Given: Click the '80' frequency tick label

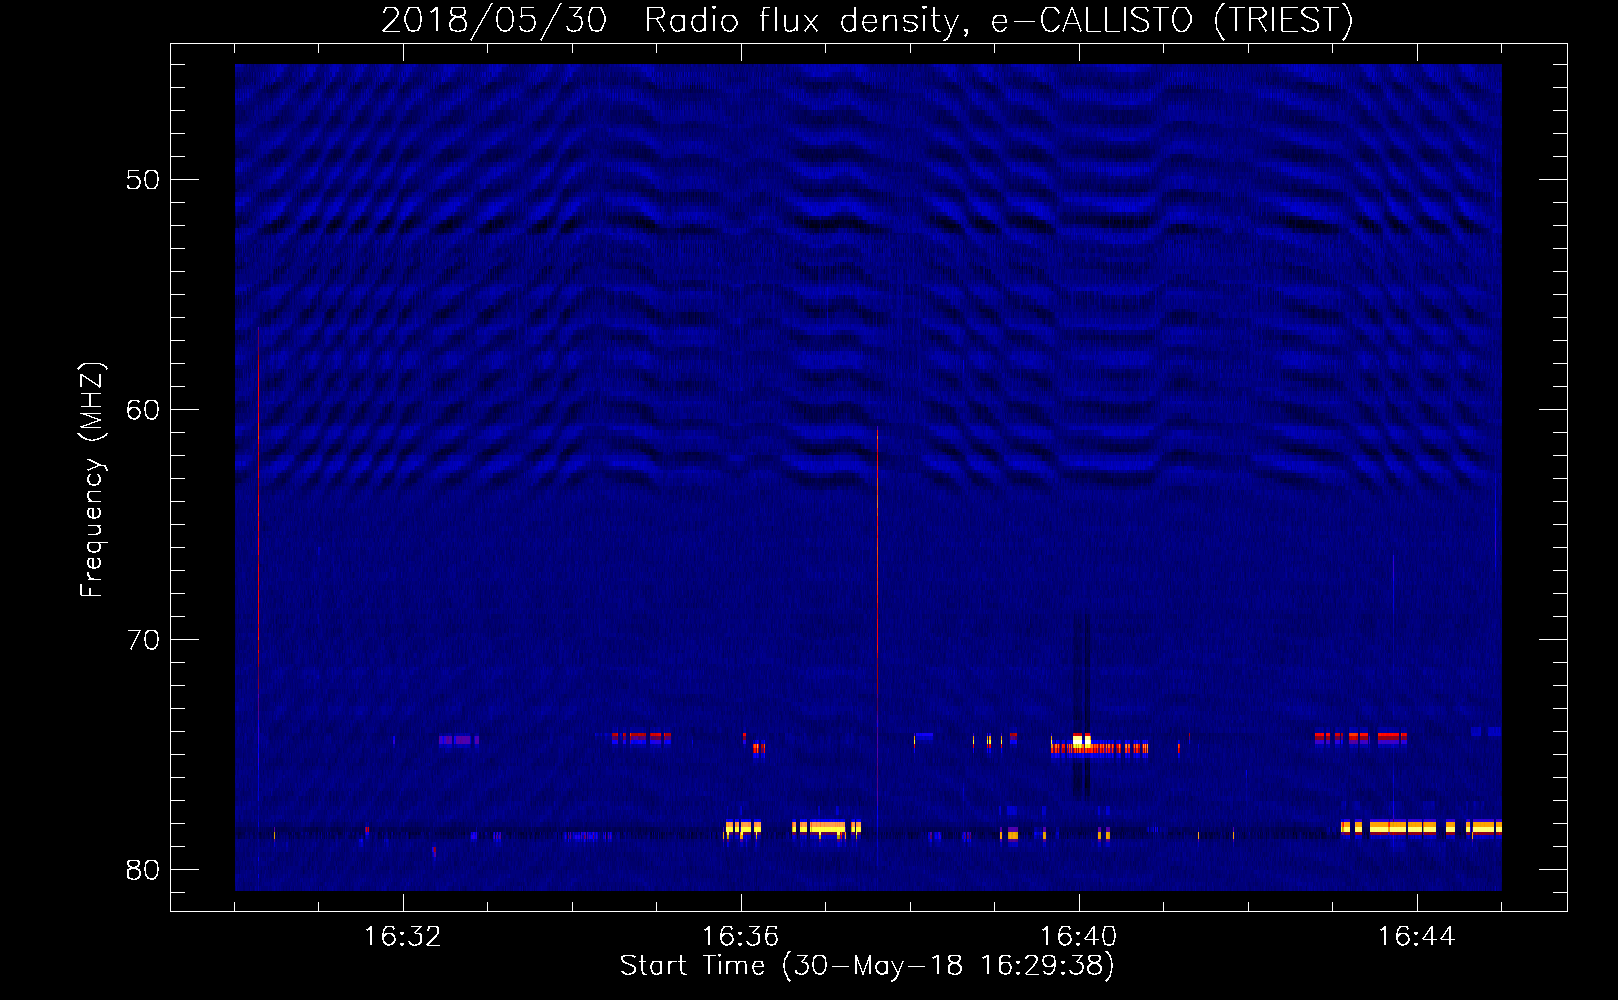Looking at the screenshot, I should pos(143,870).
